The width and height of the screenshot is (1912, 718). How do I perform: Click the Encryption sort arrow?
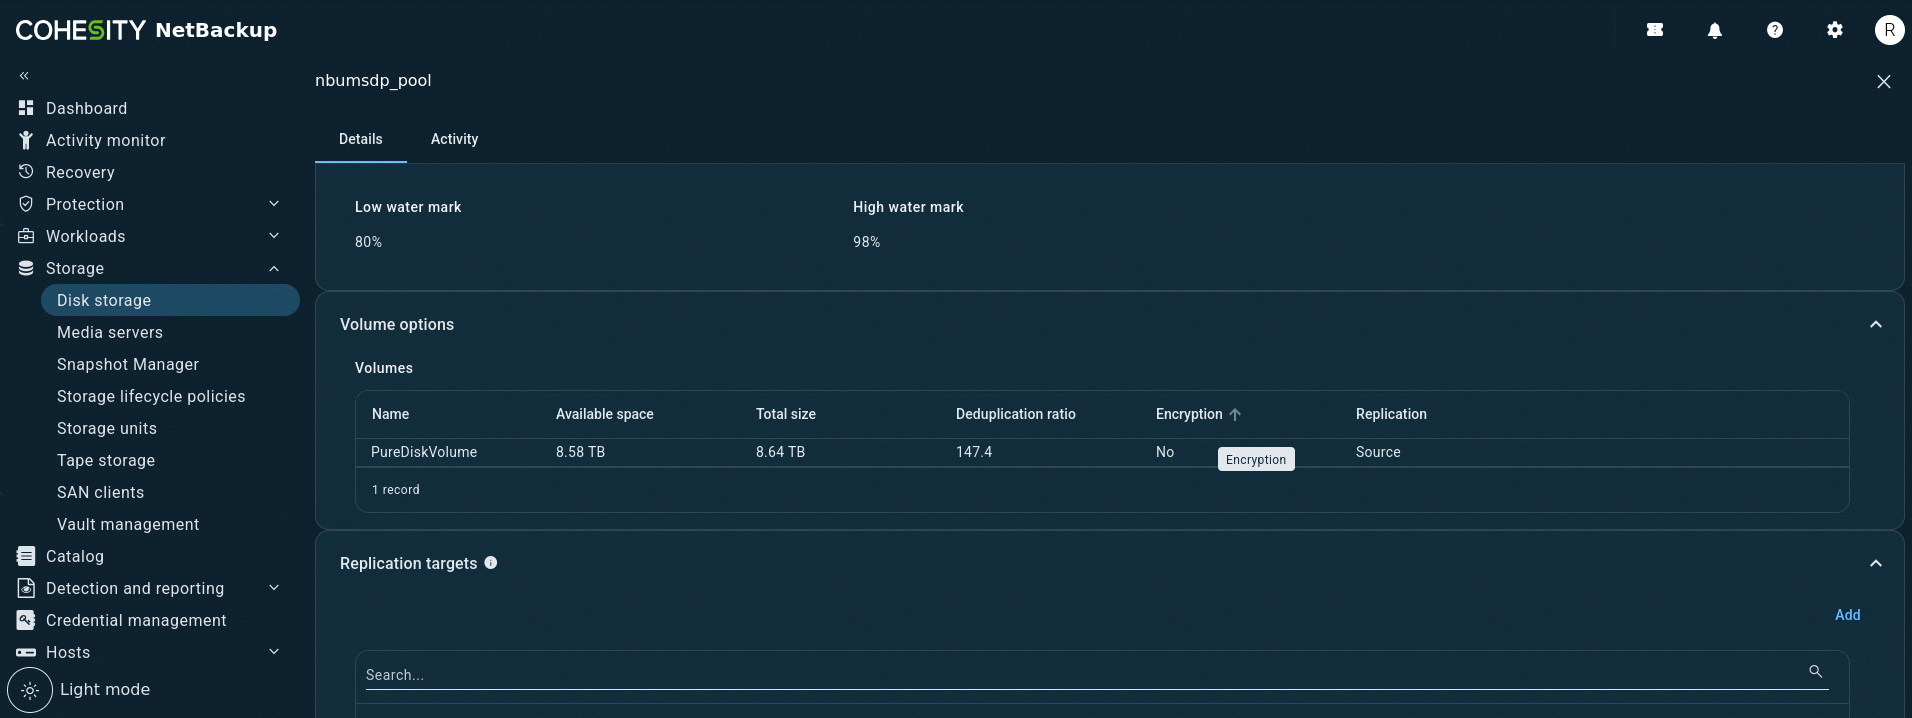tap(1235, 414)
